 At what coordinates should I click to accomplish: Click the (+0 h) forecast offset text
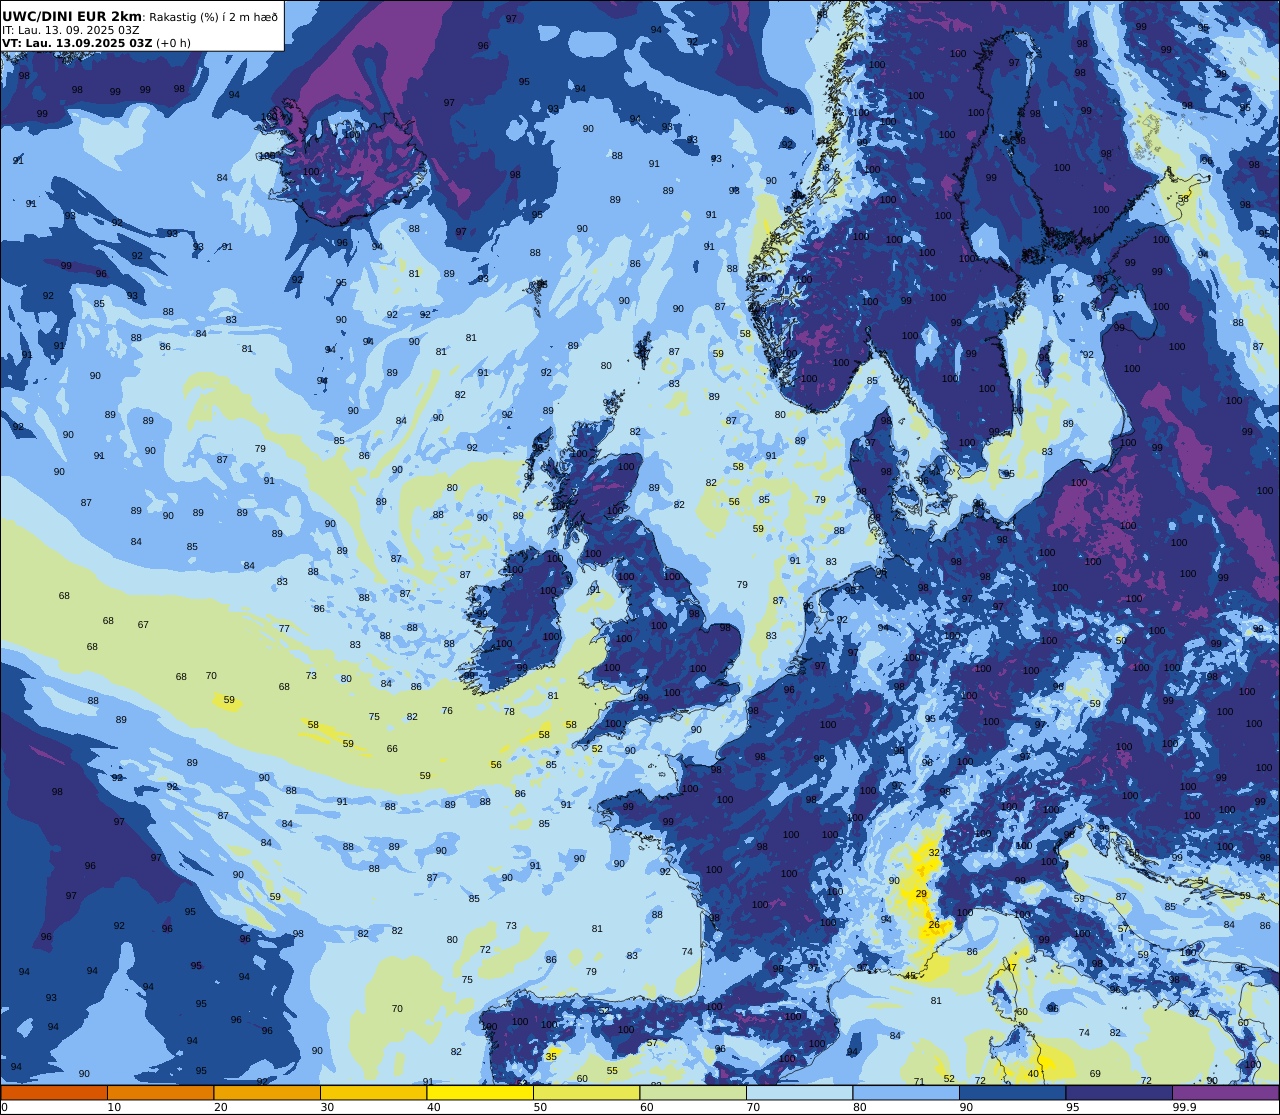pos(171,43)
